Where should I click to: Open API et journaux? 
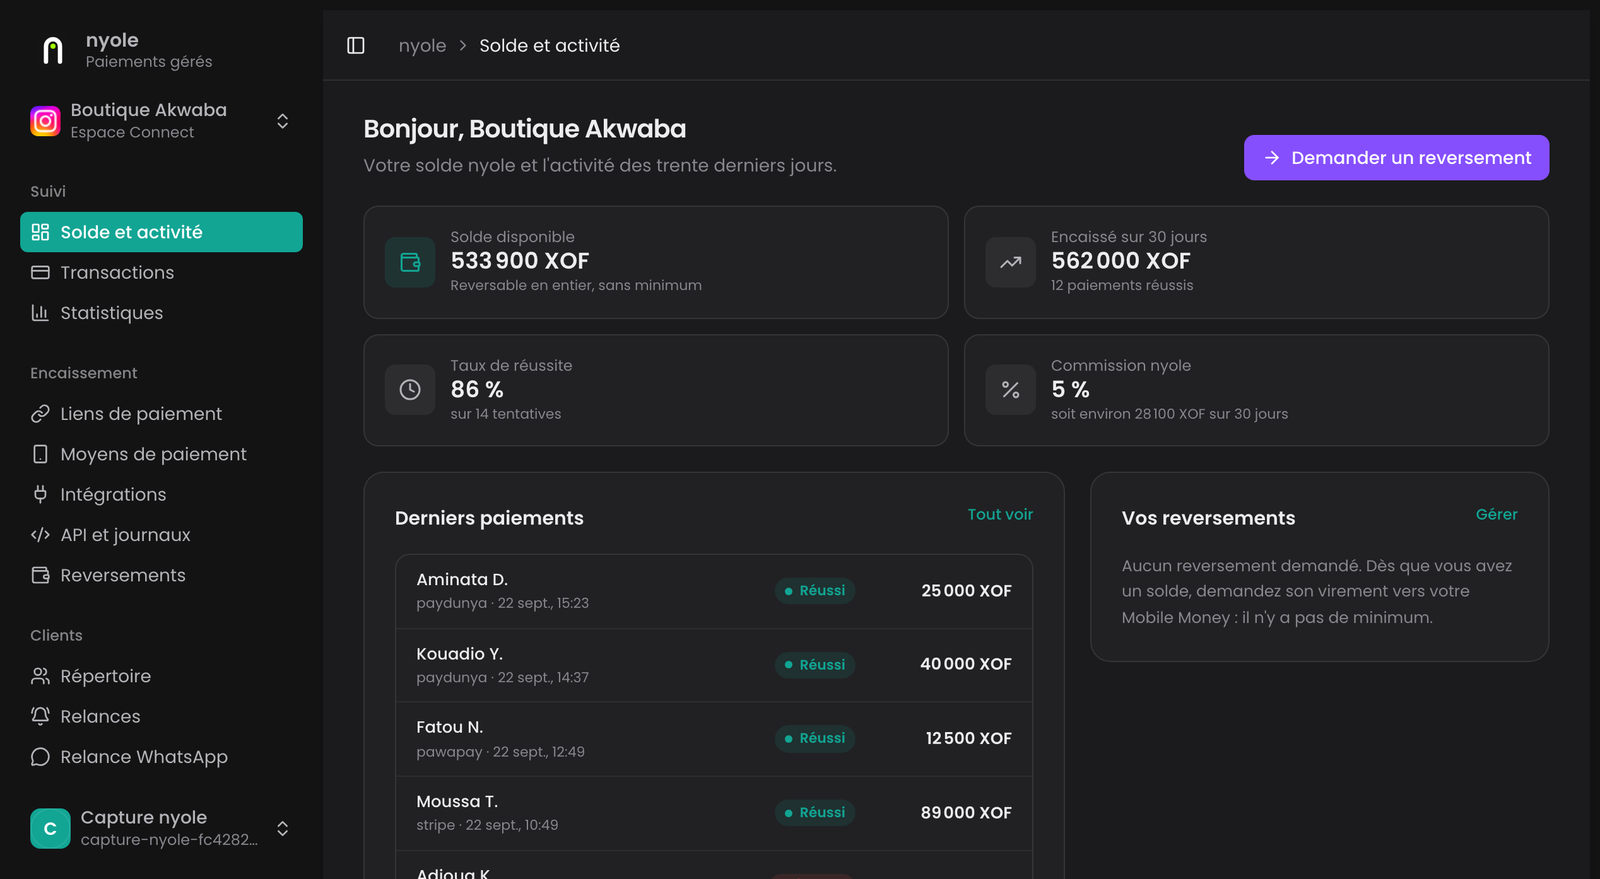(161, 535)
